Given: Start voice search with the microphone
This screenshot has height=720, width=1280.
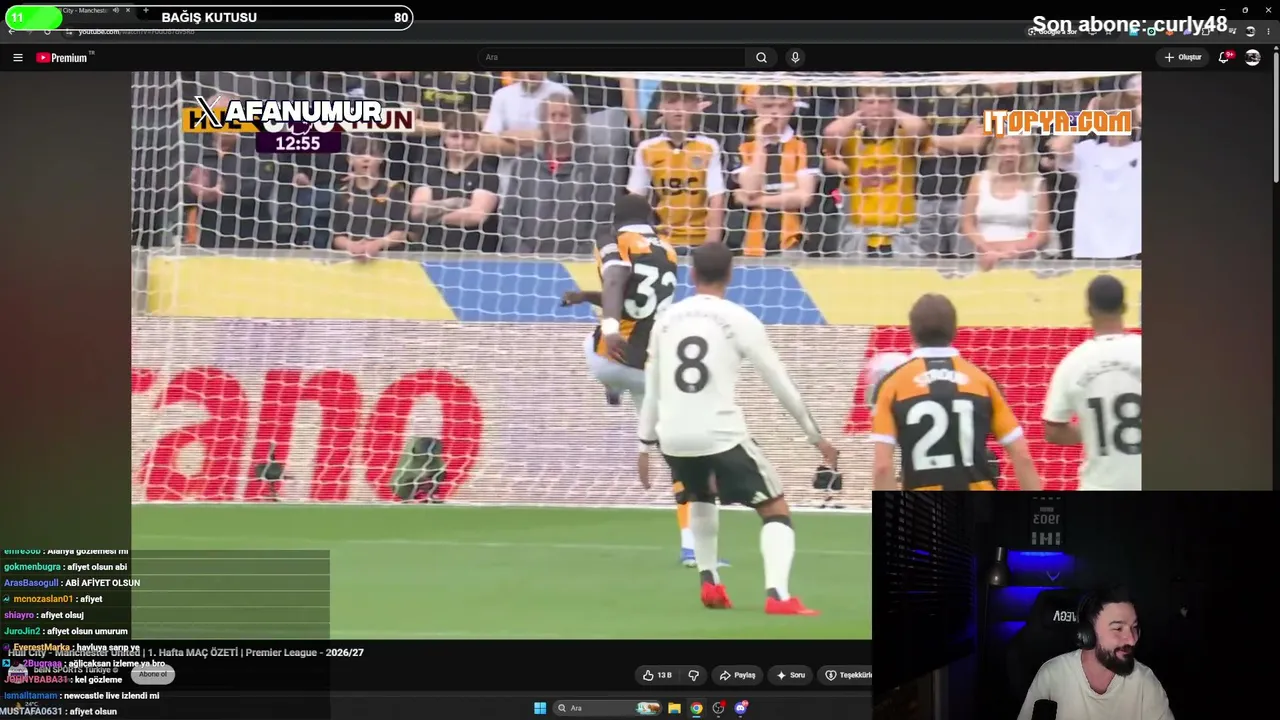Looking at the screenshot, I should 795,57.
